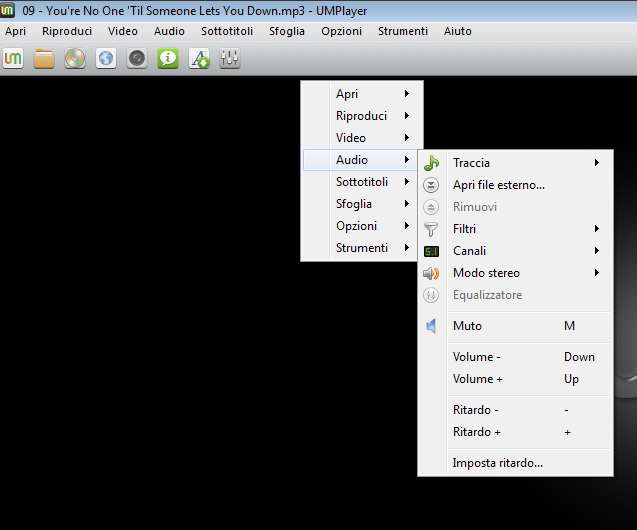Open the Opzioni menu in menu bar
637x530 pixels.
(342, 31)
